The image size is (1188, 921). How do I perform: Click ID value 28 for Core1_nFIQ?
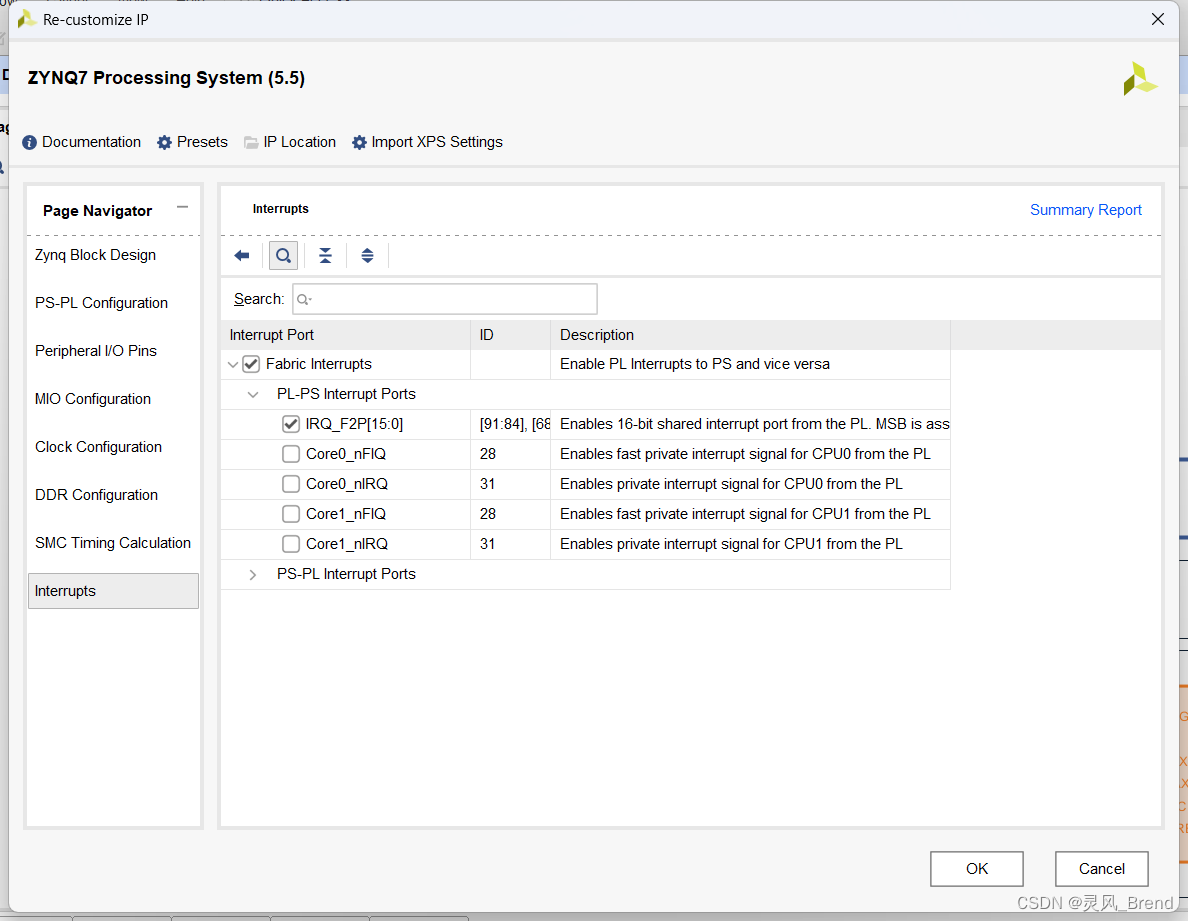488,514
